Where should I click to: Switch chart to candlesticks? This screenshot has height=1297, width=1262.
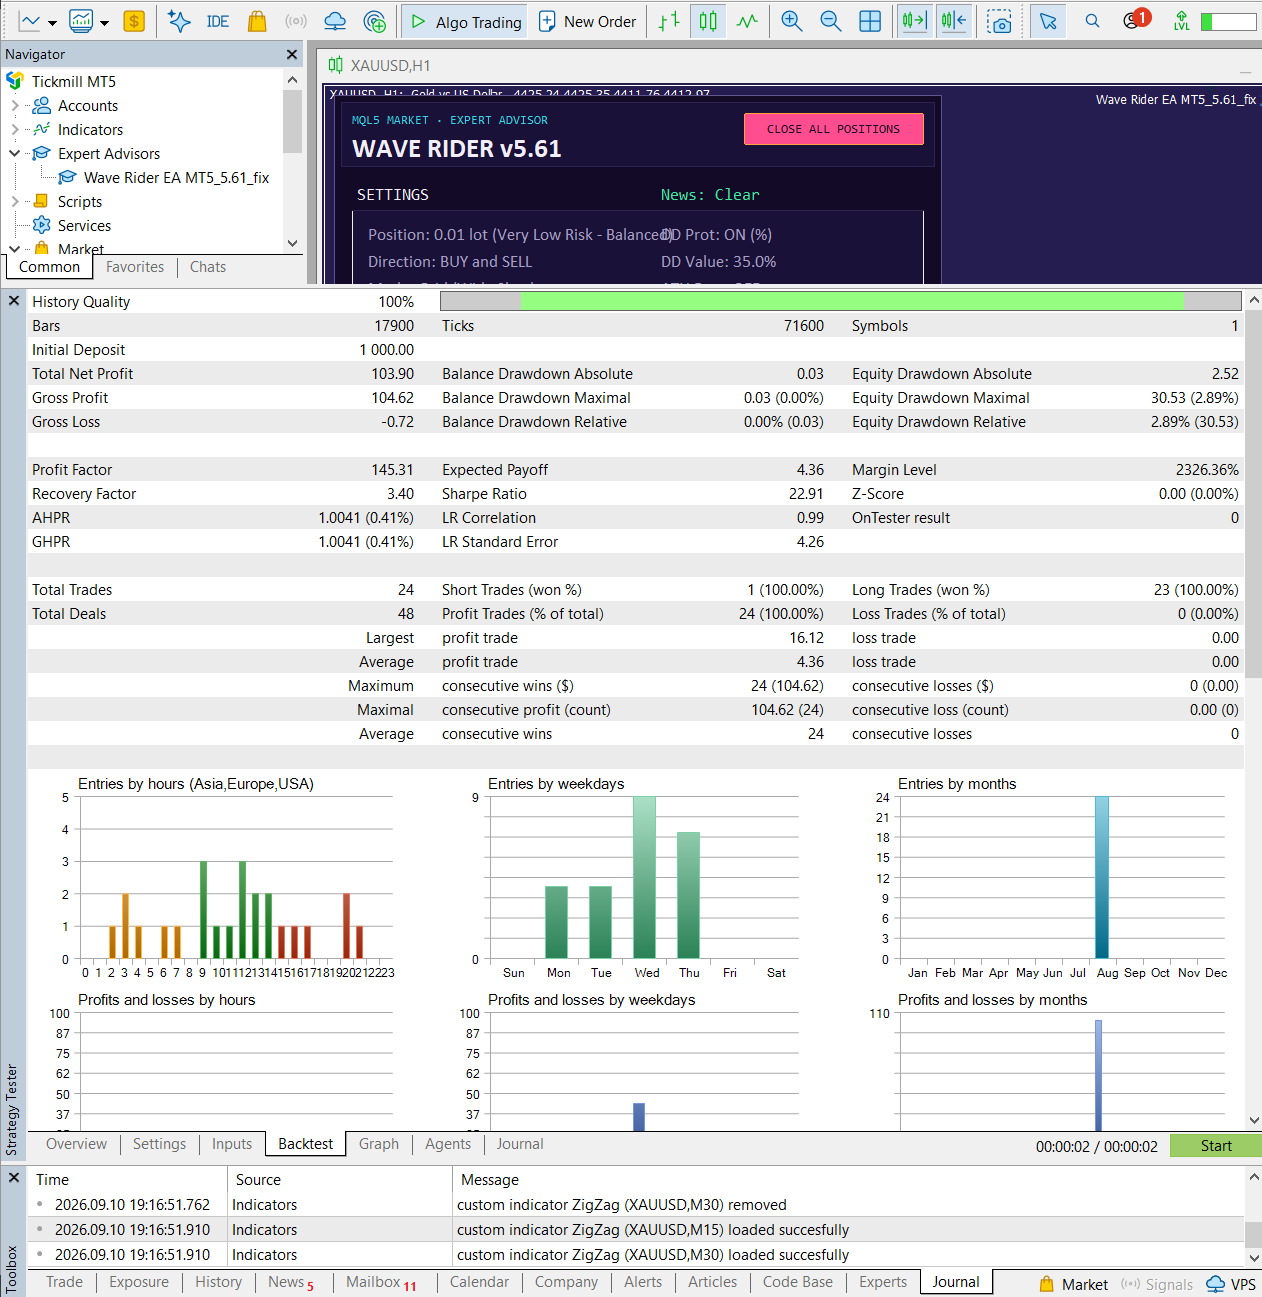click(708, 21)
